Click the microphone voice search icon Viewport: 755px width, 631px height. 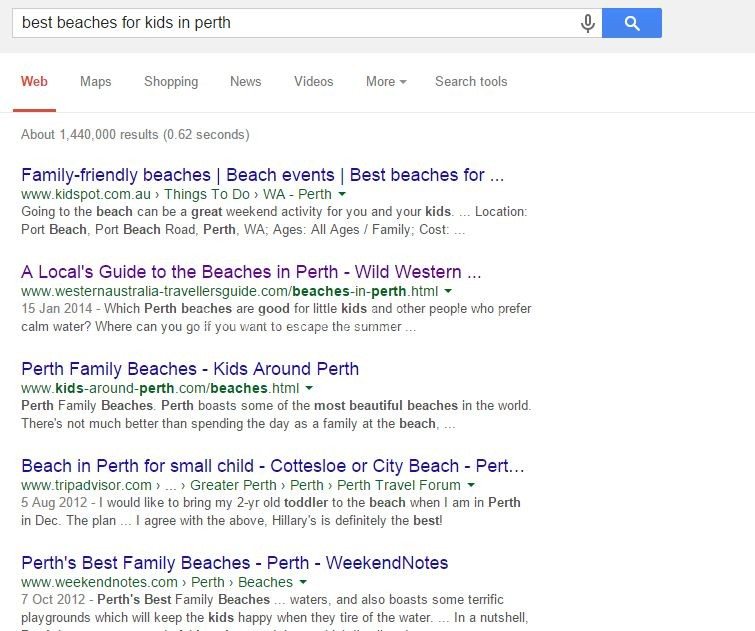588,23
